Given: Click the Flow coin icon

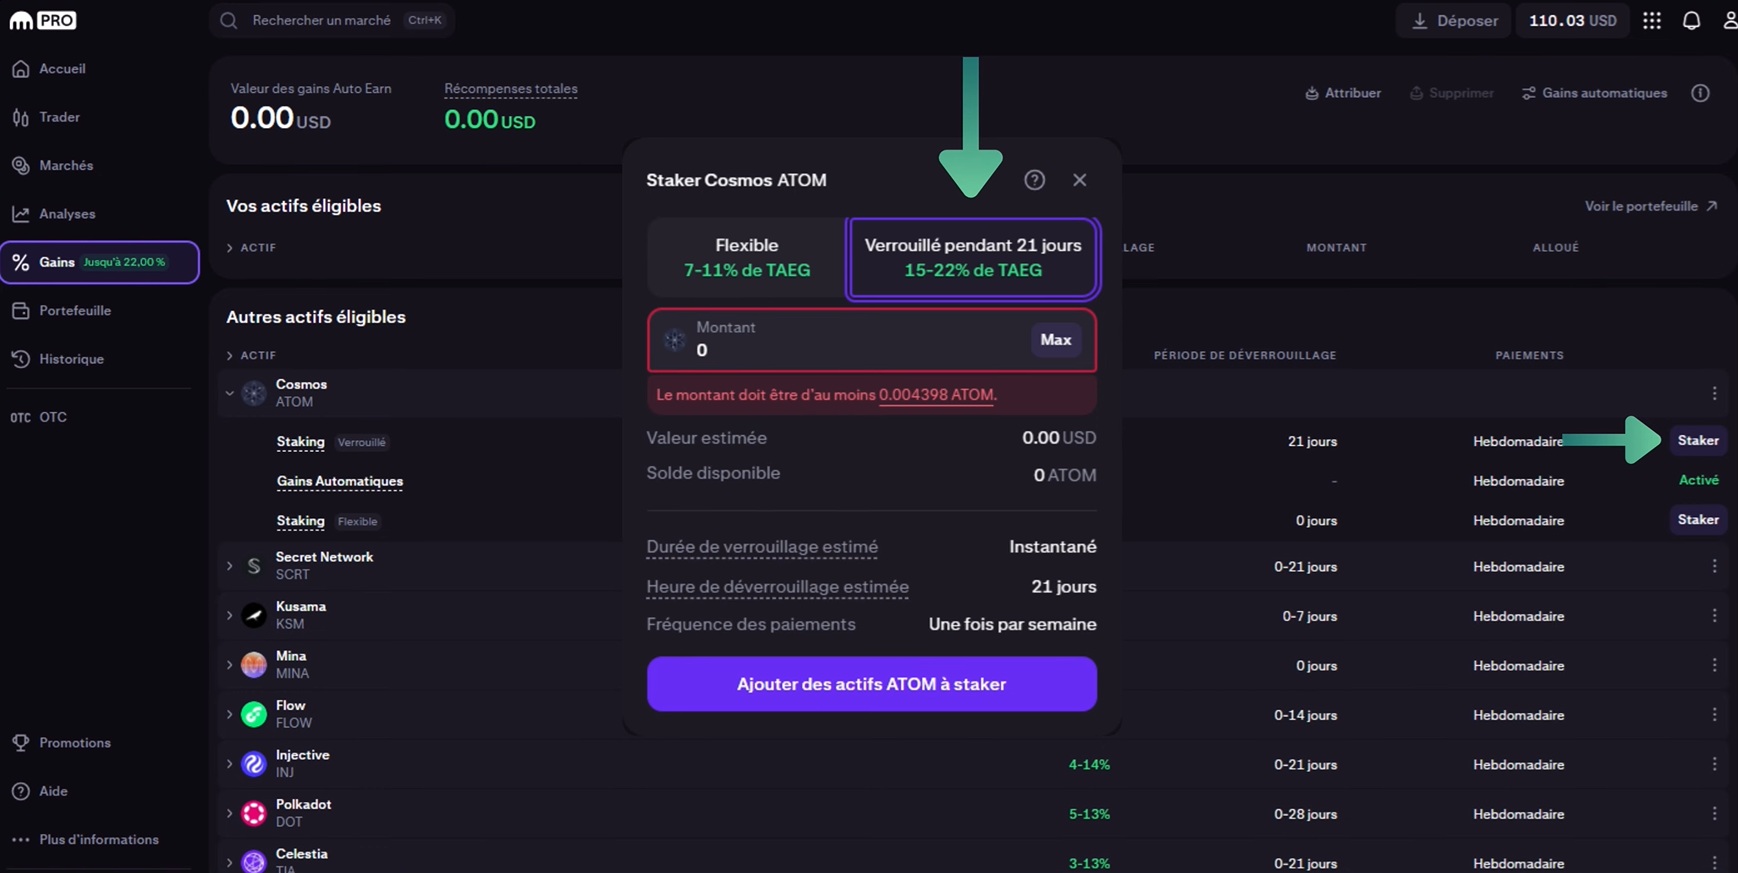Looking at the screenshot, I should pyautogui.click(x=254, y=714).
